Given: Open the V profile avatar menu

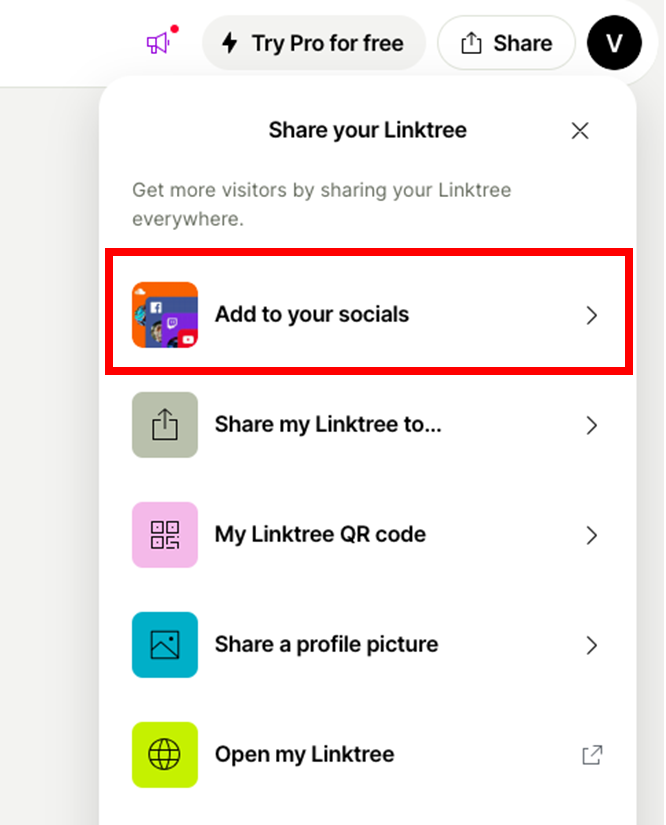Looking at the screenshot, I should click(614, 43).
